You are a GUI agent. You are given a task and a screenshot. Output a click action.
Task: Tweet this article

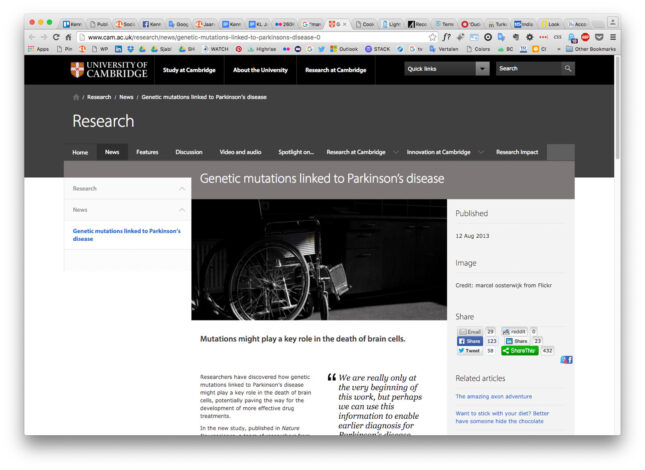tap(469, 351)
